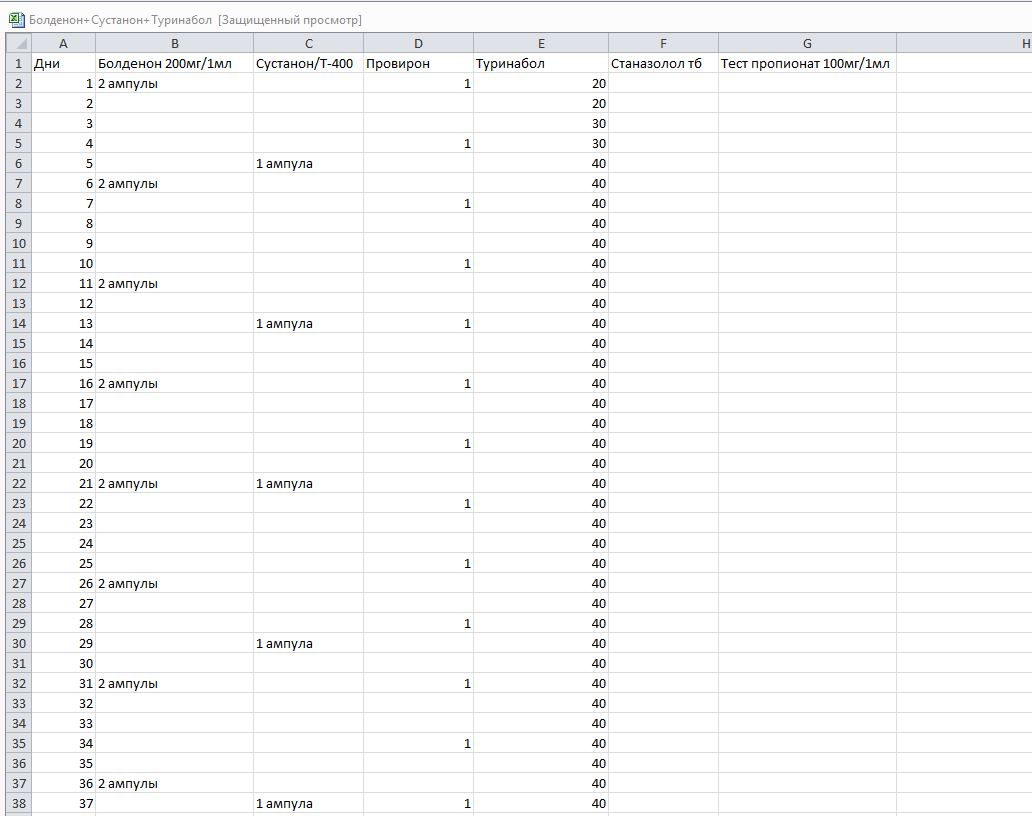
Task: Click the 'Провирон' header cell
Action: pyautogui.click(x=418, y=63)
